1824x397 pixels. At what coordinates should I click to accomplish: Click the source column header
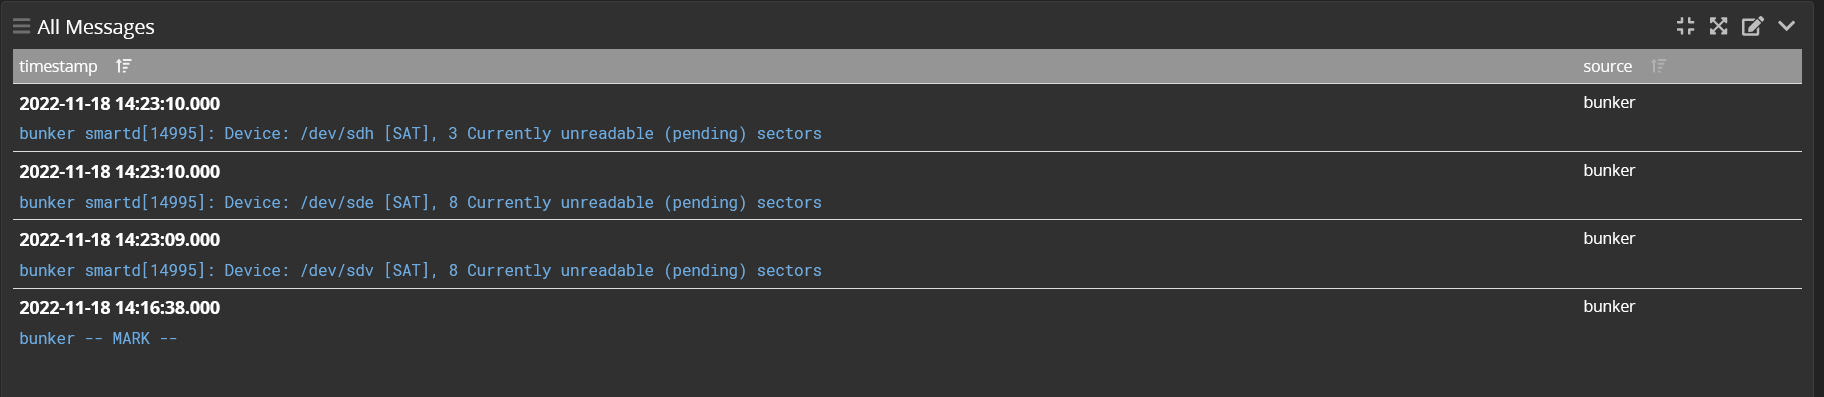[x=1607, y=66]
